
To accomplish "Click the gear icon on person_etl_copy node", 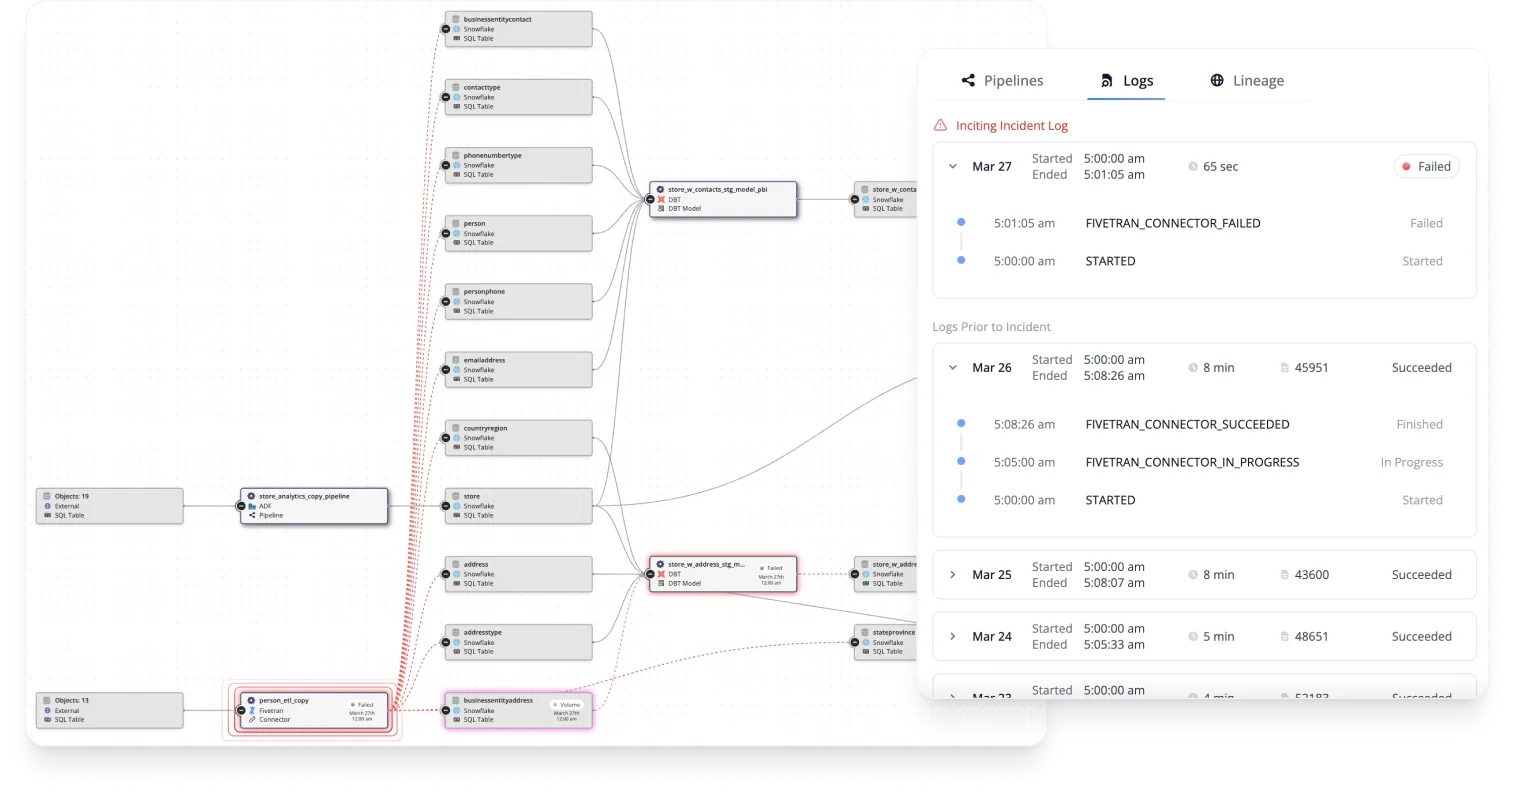I will (x=252, y=701).
